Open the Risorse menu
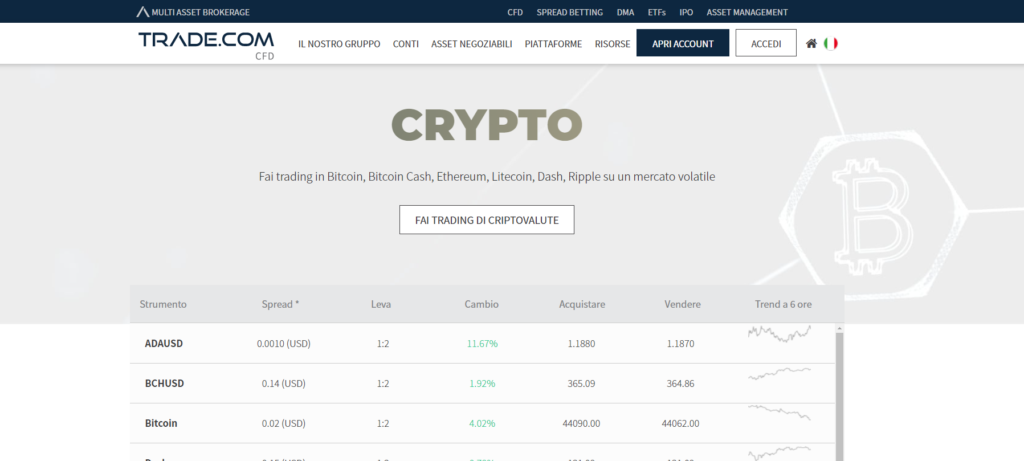This screenshot has width=1024, height=461. pos(613,44)
